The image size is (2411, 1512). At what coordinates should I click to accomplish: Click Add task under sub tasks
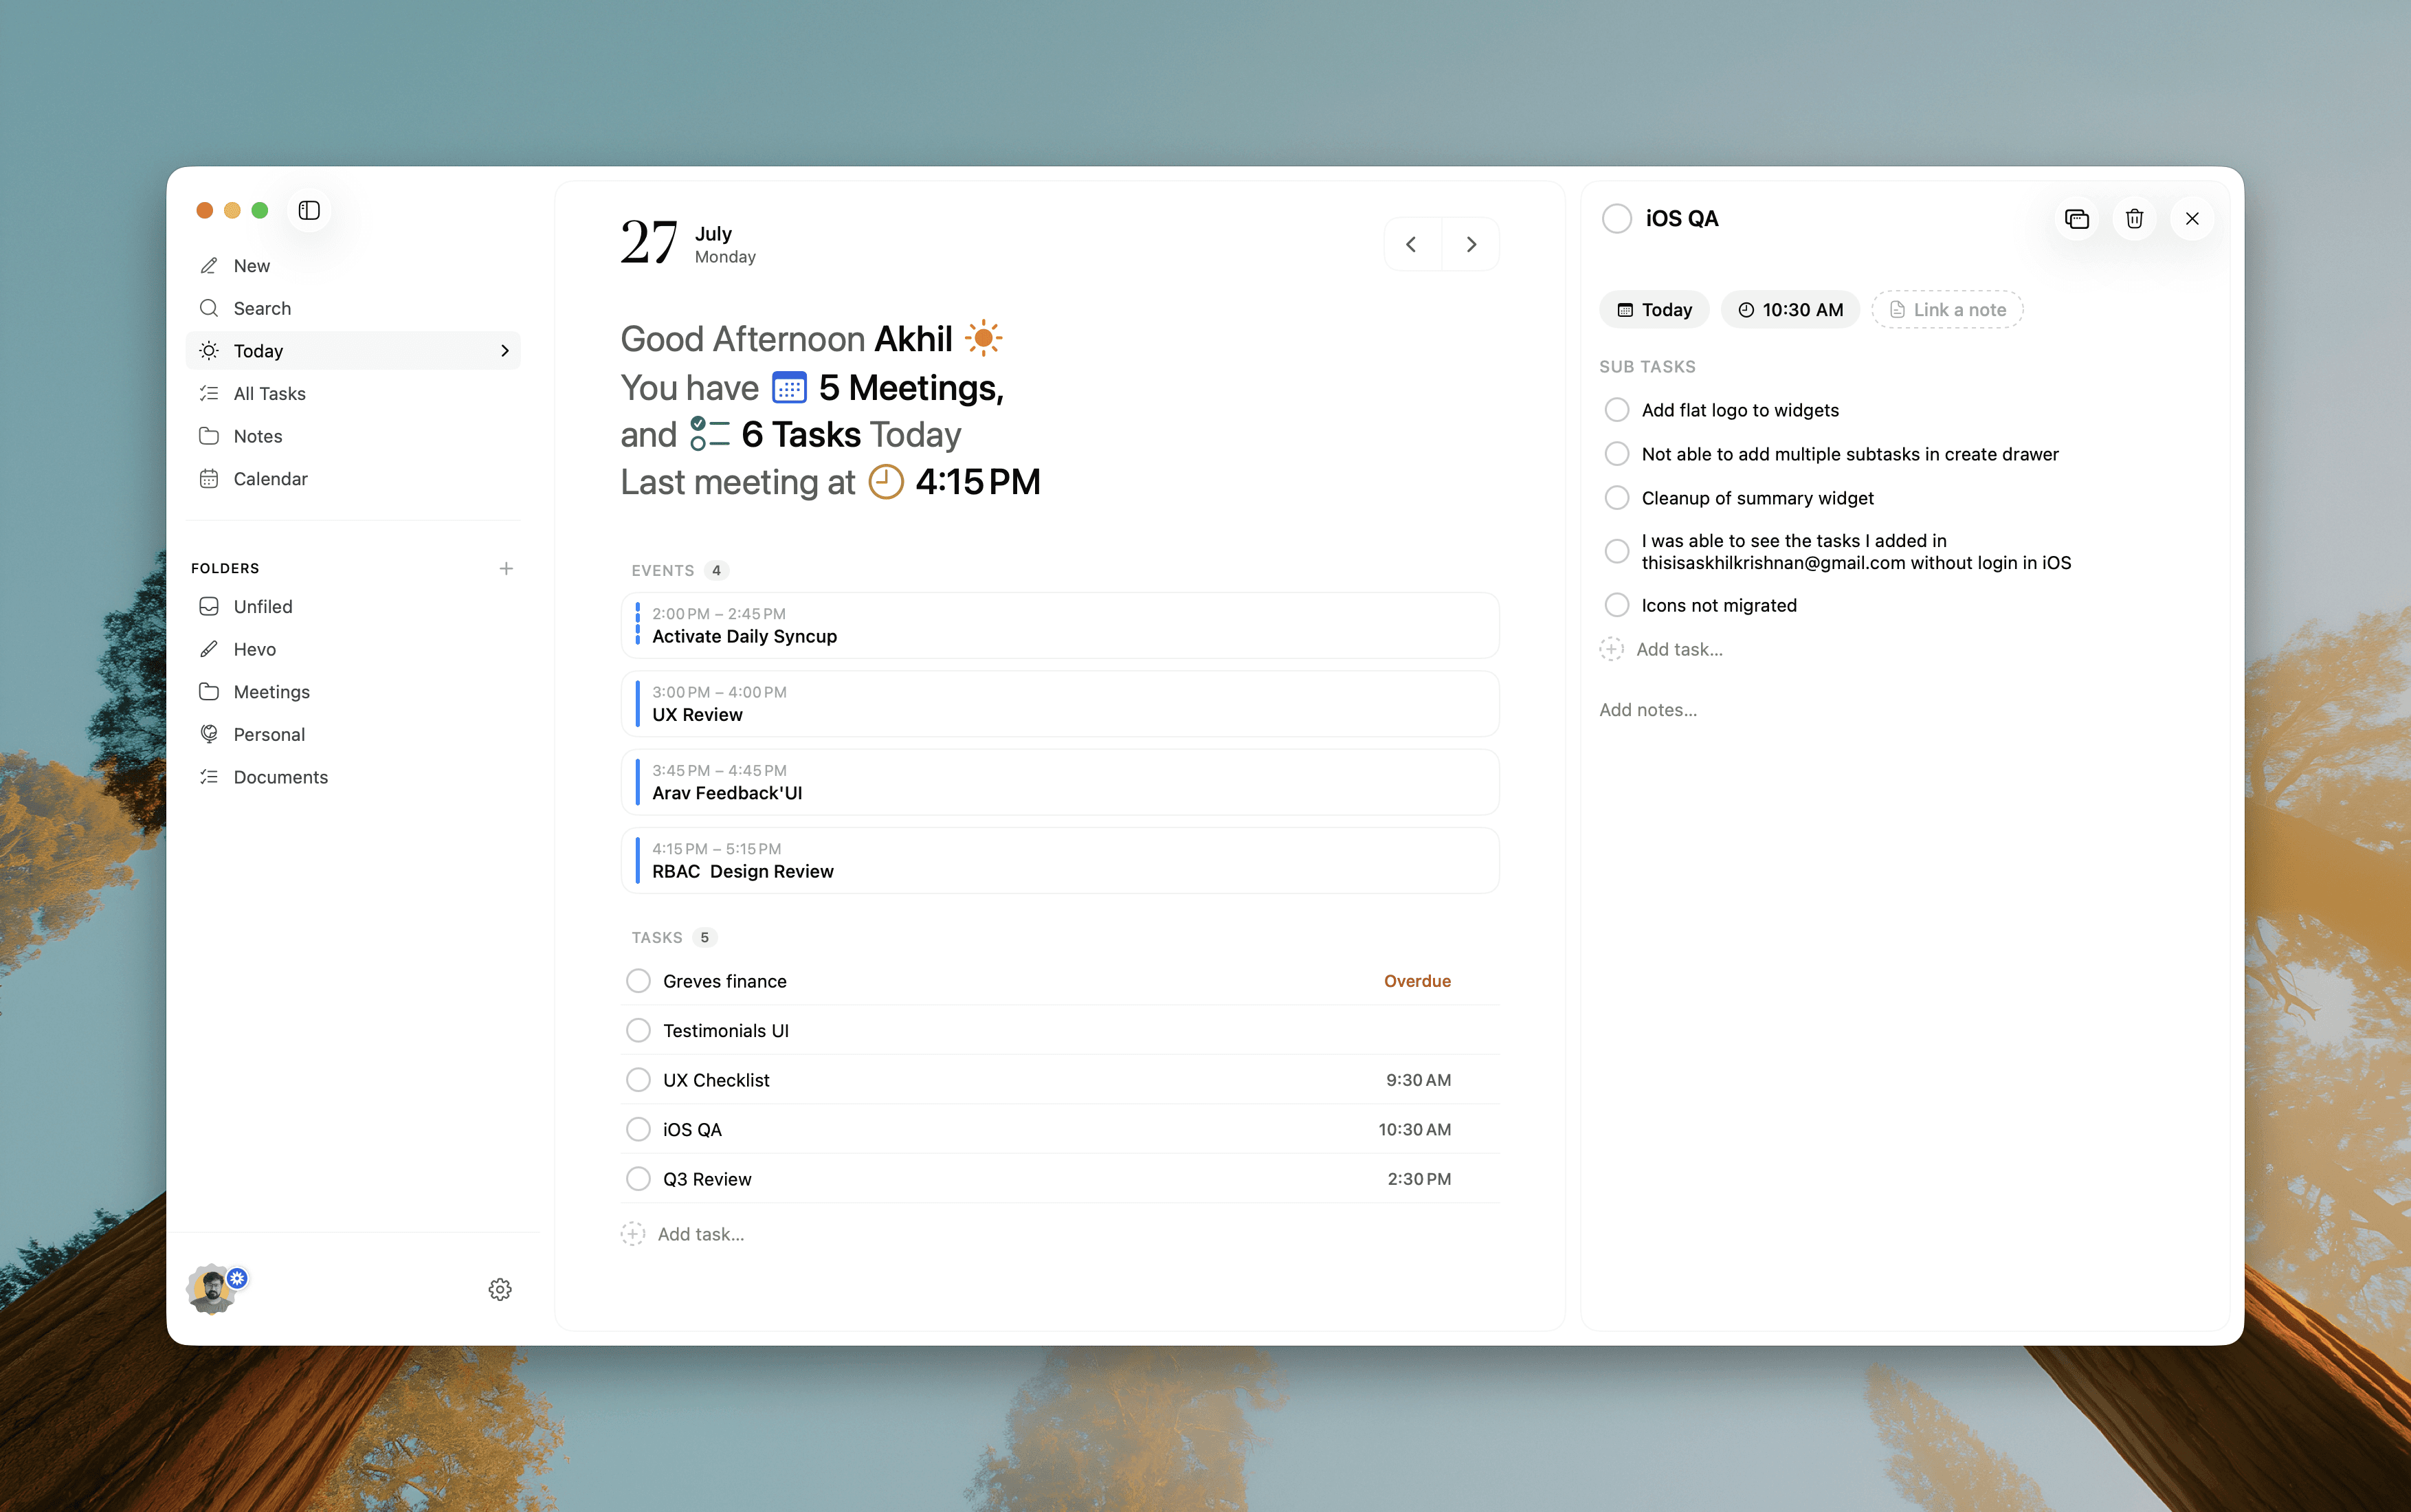point(1661,649)
